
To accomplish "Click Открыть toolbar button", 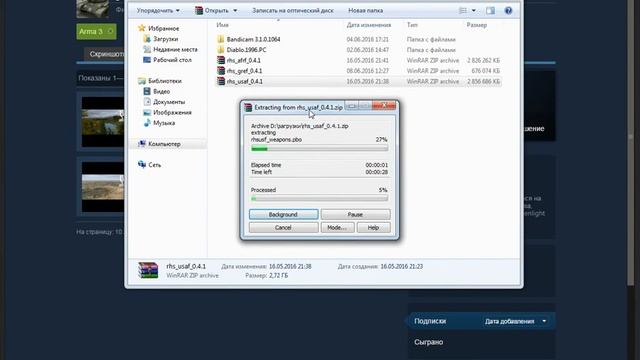I will click(212, 11).
